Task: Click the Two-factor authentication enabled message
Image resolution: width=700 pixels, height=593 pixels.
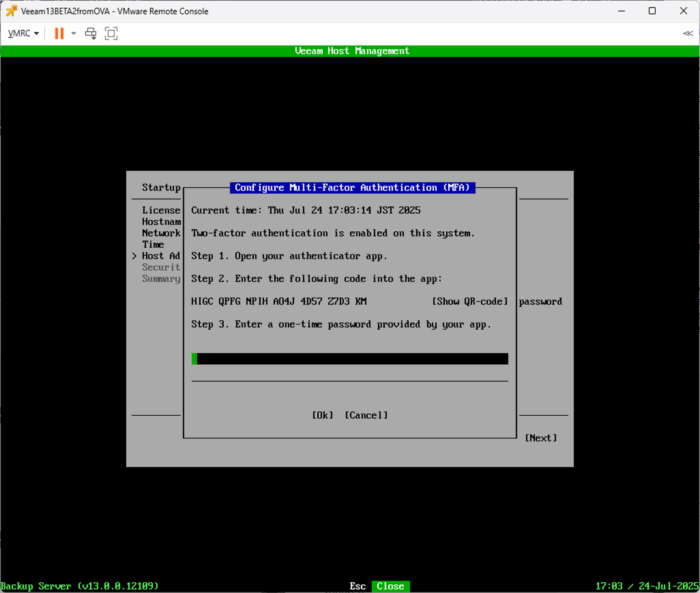Action: coord(333,233)
